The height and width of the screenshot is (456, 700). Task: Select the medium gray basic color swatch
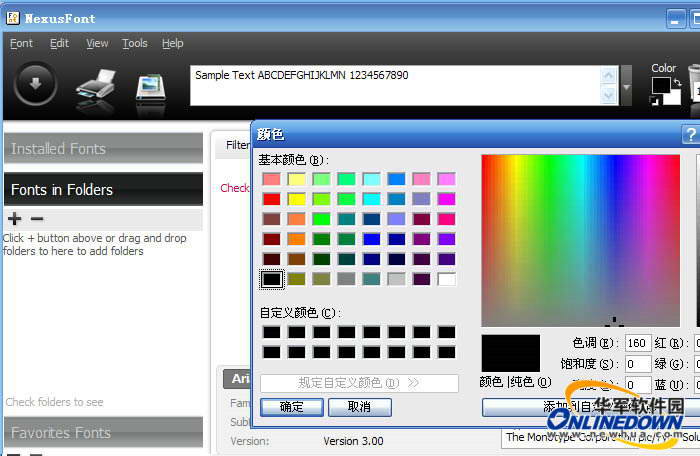click(346, 279)
